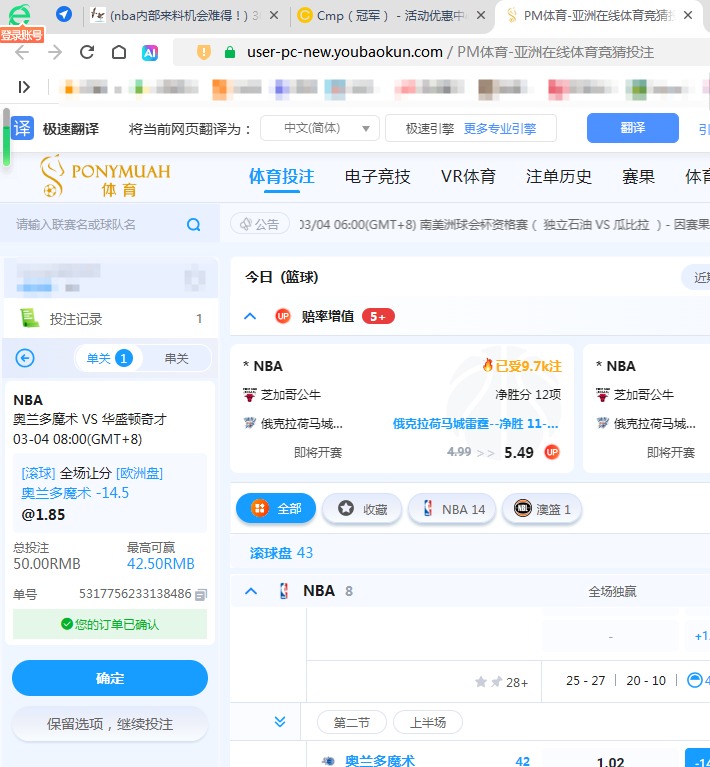Click the PONYMUAH 体育 logo
The image size is (710, 767).
105,177
